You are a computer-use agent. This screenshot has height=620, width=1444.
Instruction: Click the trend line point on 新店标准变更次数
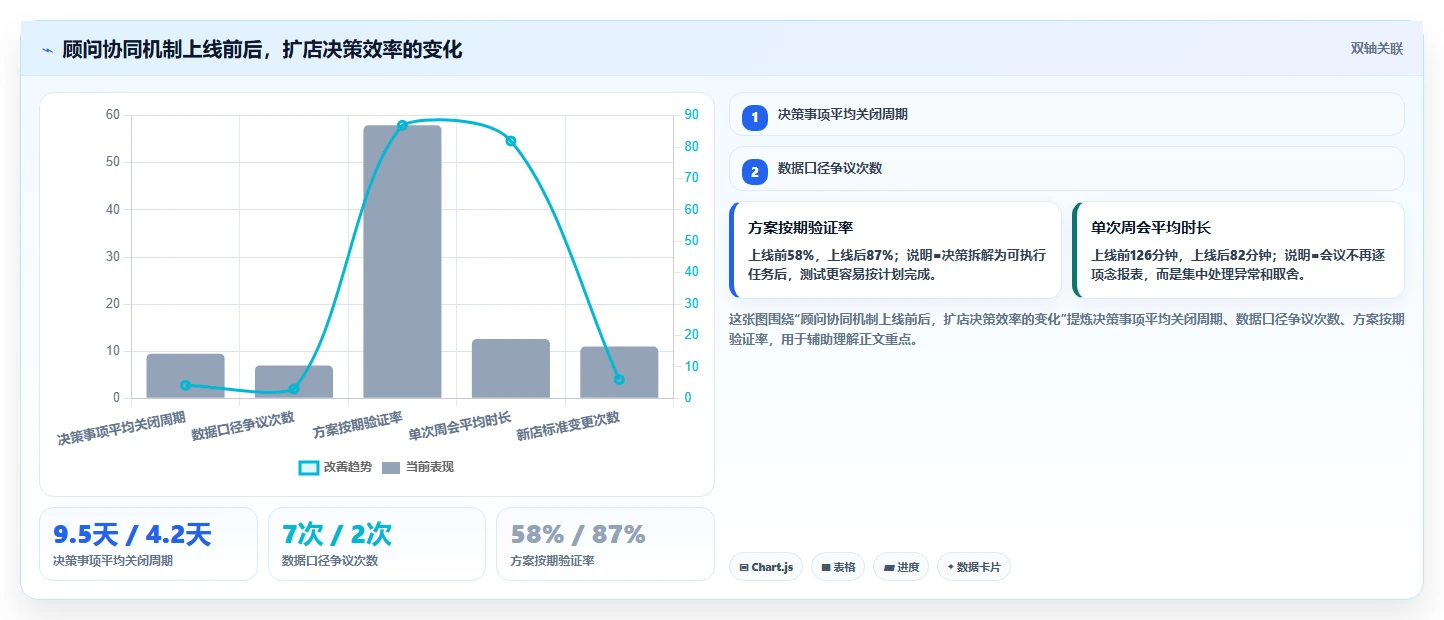[619, 380]
